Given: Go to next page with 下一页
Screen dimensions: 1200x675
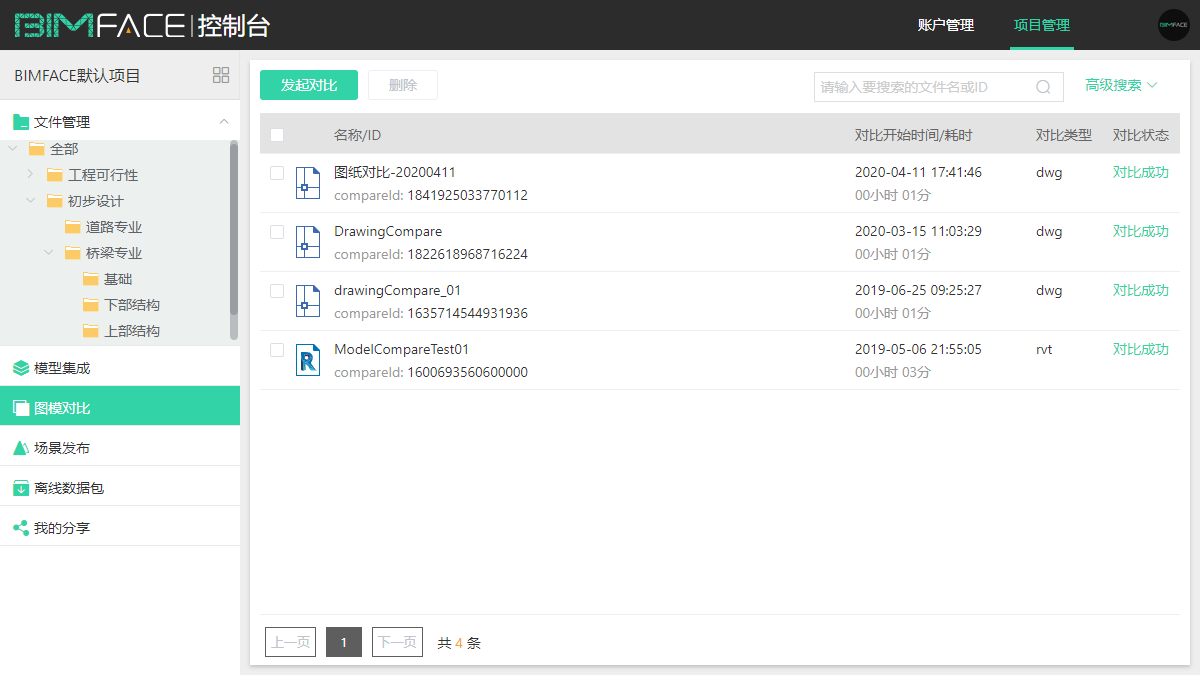Looking at the screenshot, I should pos(397,642).
